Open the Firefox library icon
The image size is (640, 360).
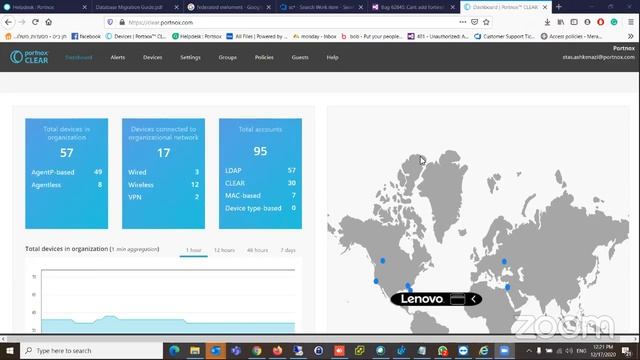561,22
